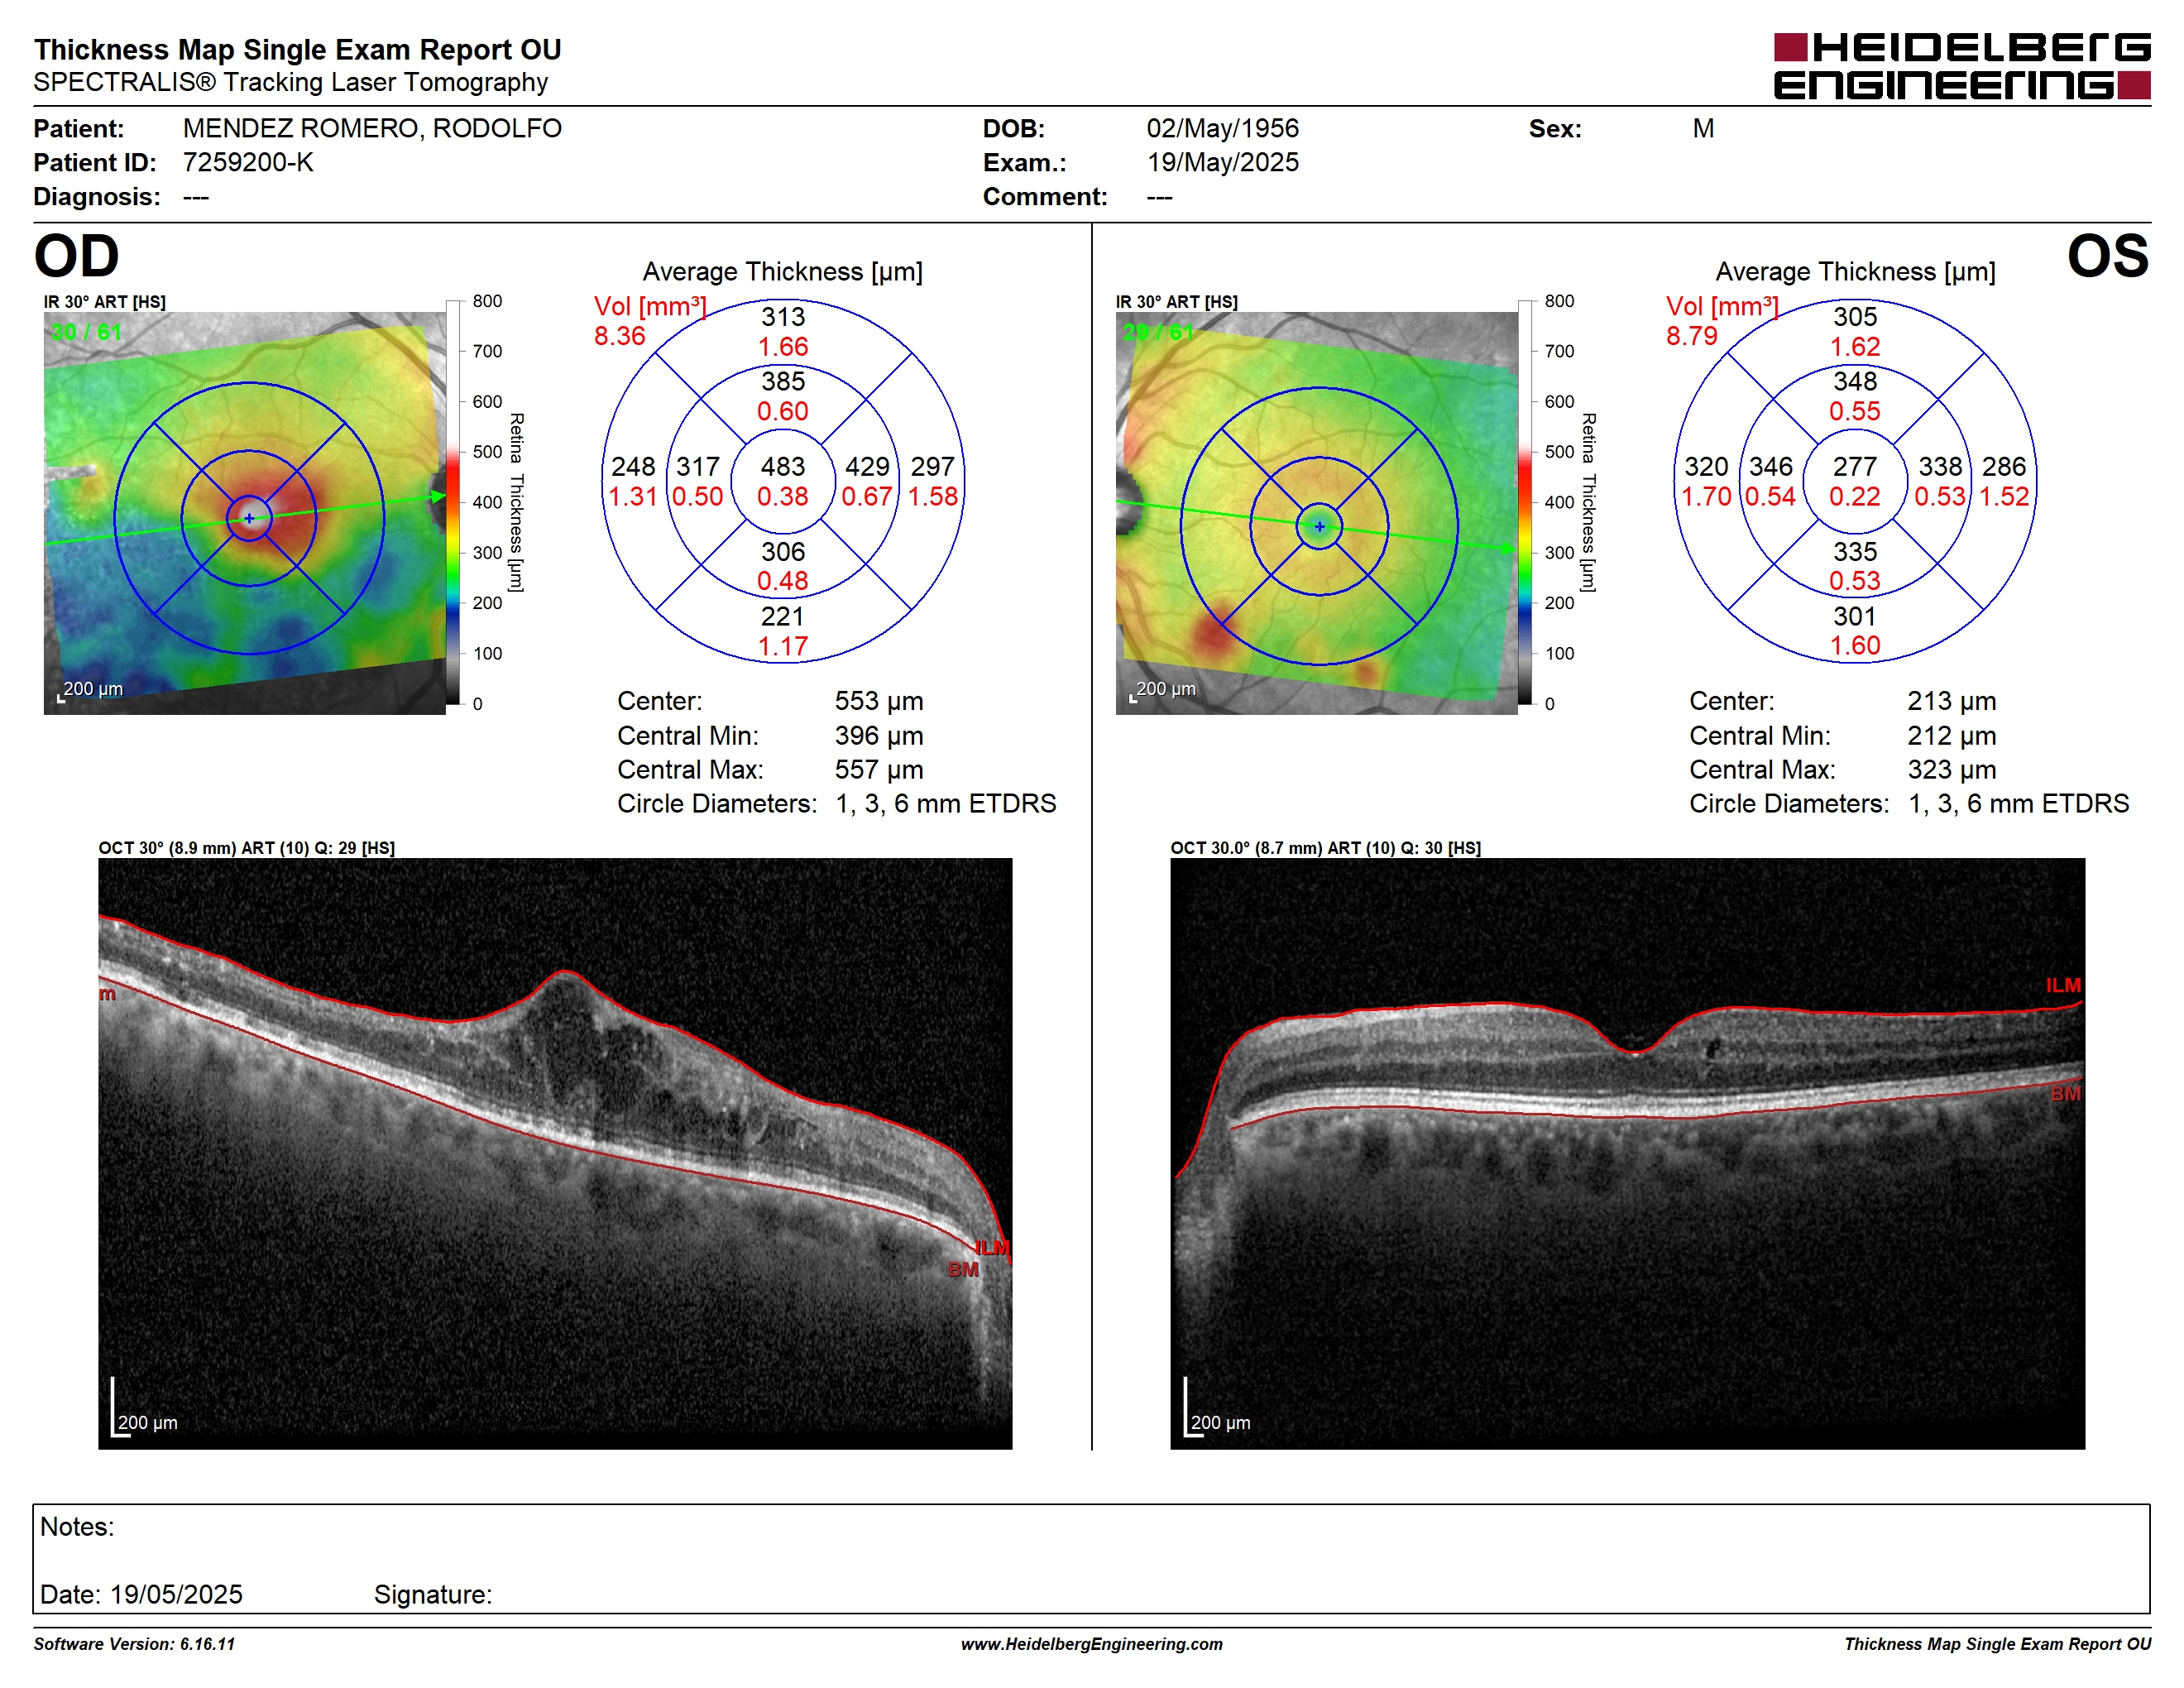Click OD outer superior volume '1.66'
2184x1688 pixels.
click(x=782, y=347)
